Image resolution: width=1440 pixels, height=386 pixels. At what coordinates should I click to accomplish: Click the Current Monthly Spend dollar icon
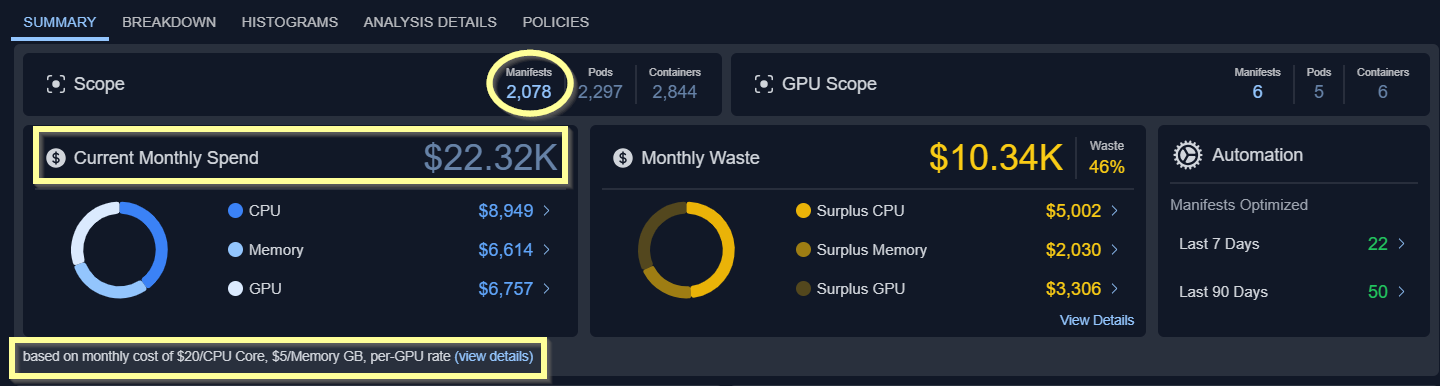[56, 157]
